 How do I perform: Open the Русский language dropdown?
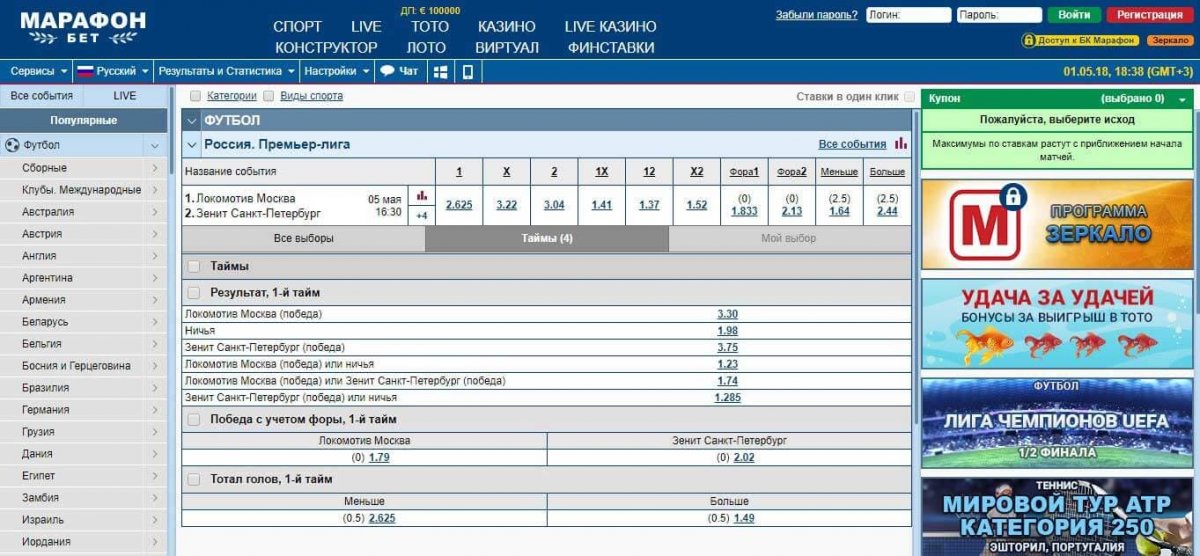pyautogui.click(x=115, y=72)
